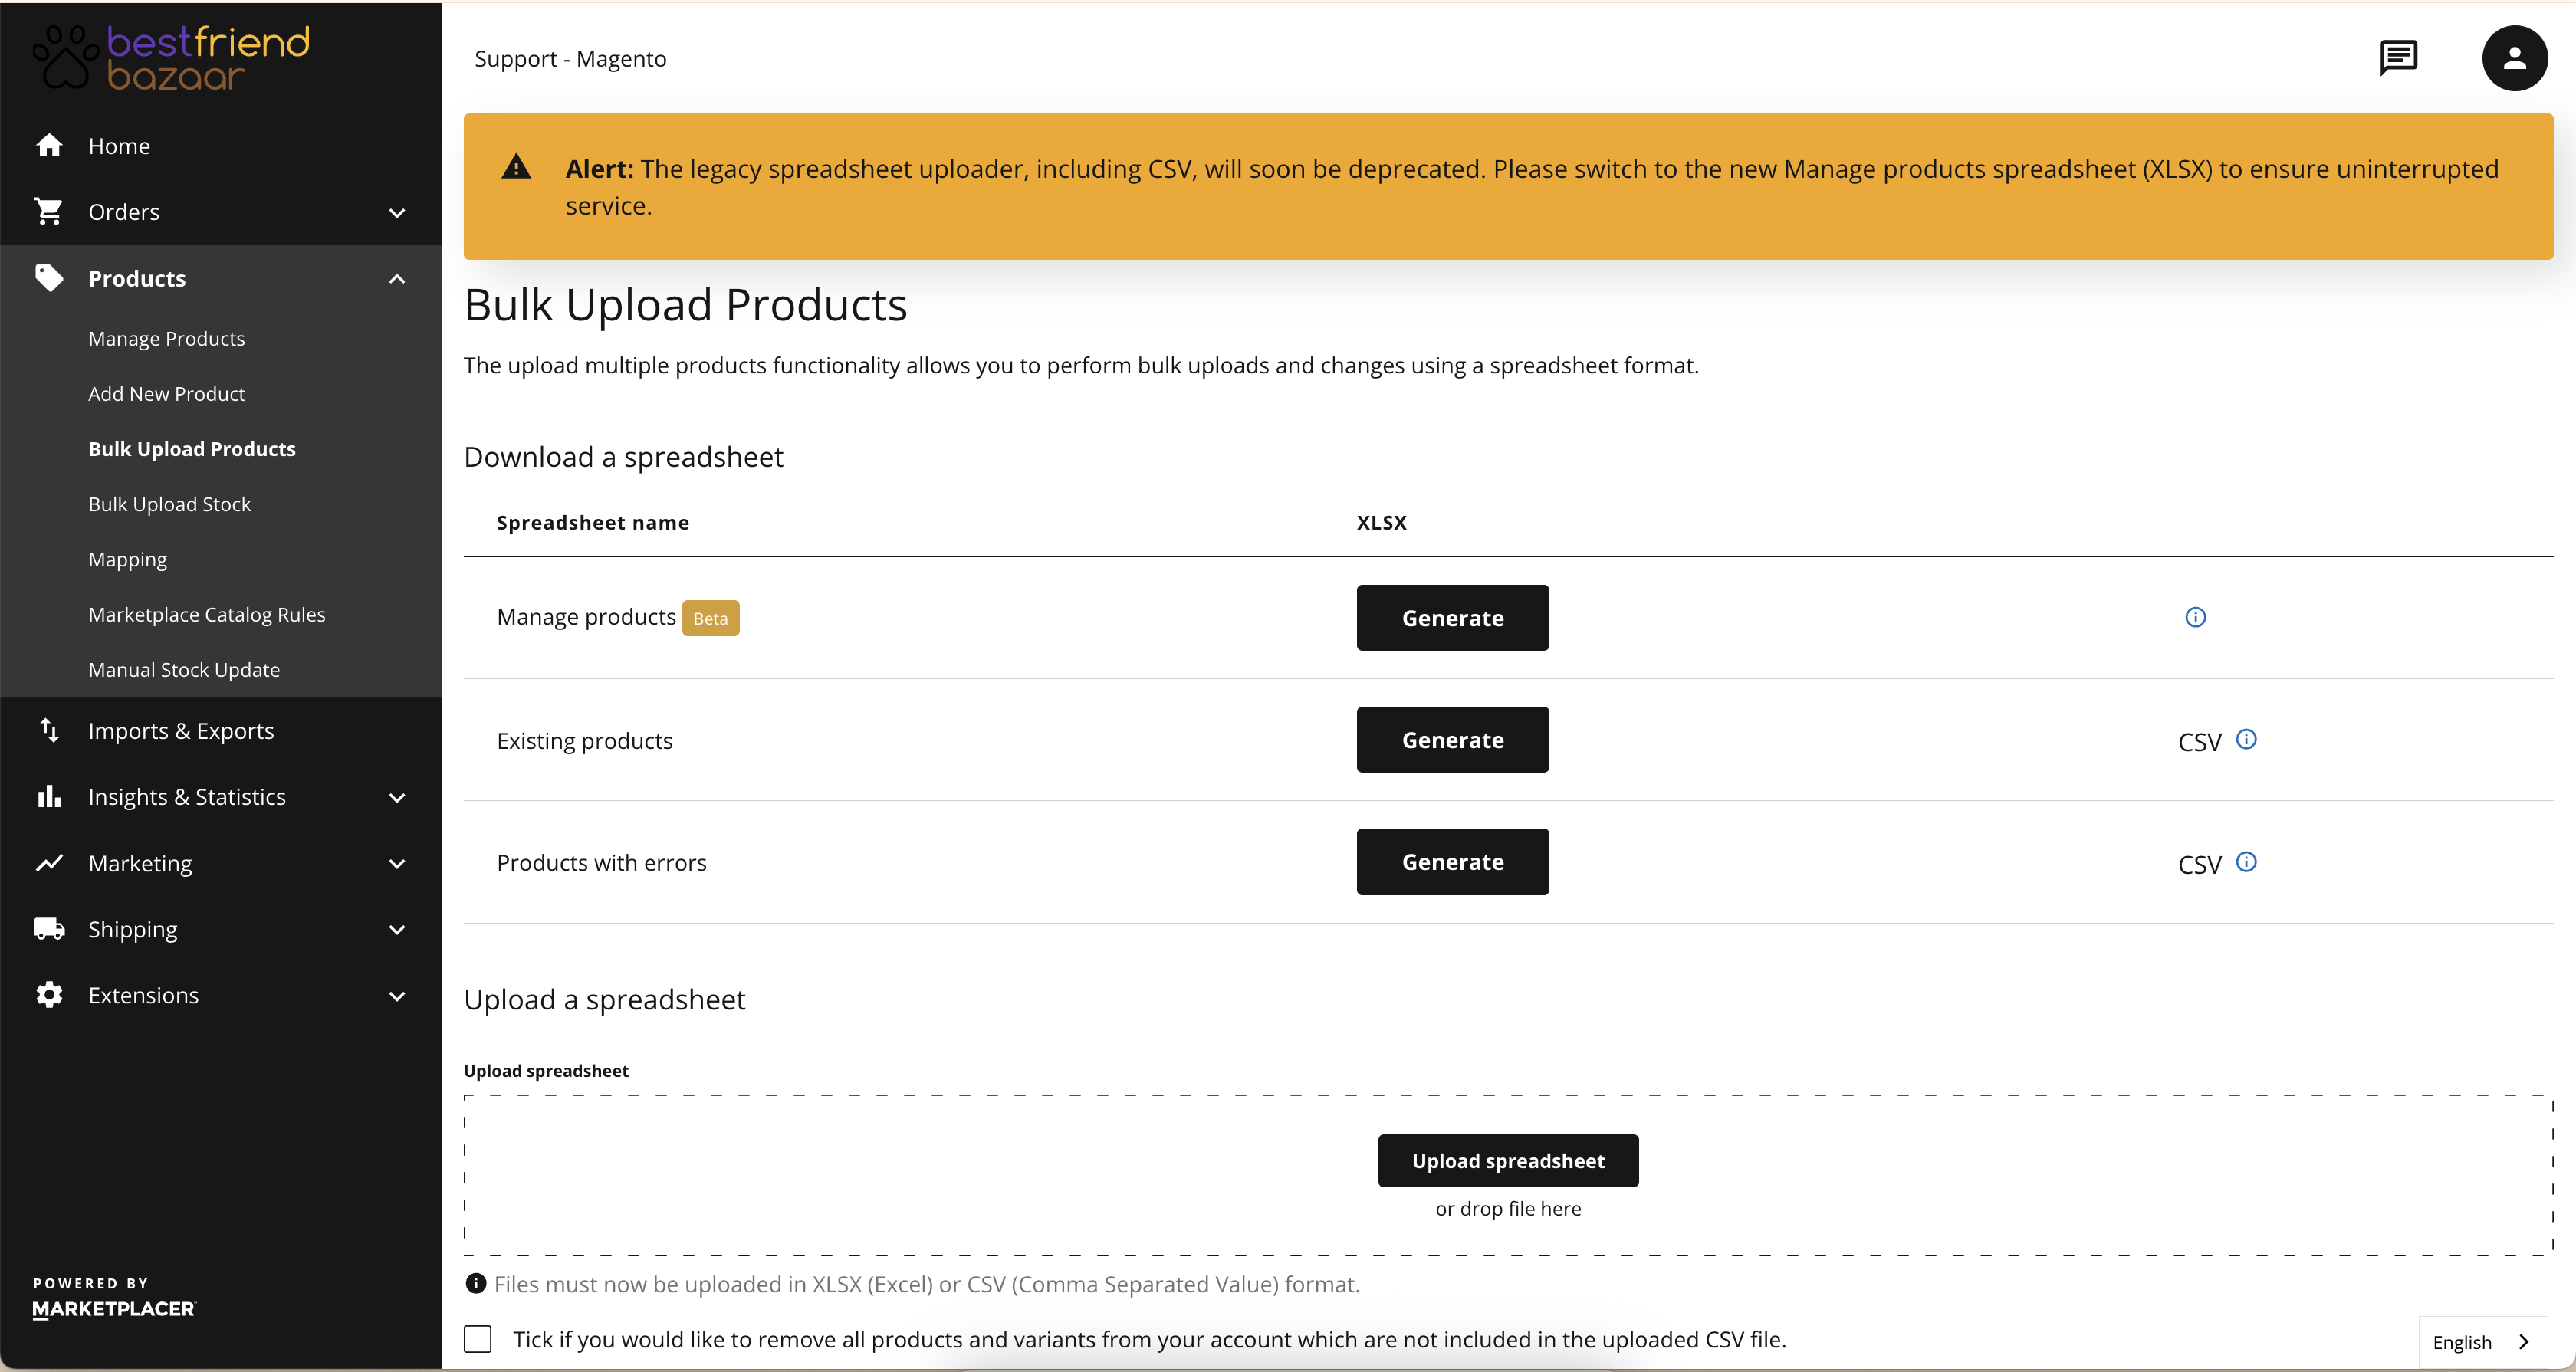Click info icon beside file format note
This screenshot has width=2576, height=1372.
[476, 1284]
